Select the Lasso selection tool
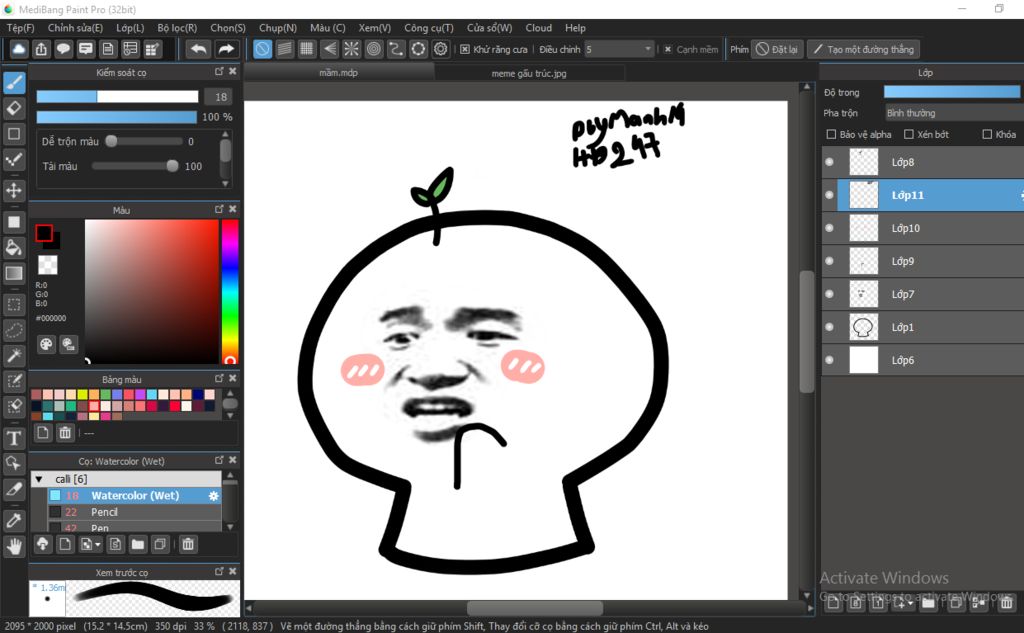 (x=14, y=330)
